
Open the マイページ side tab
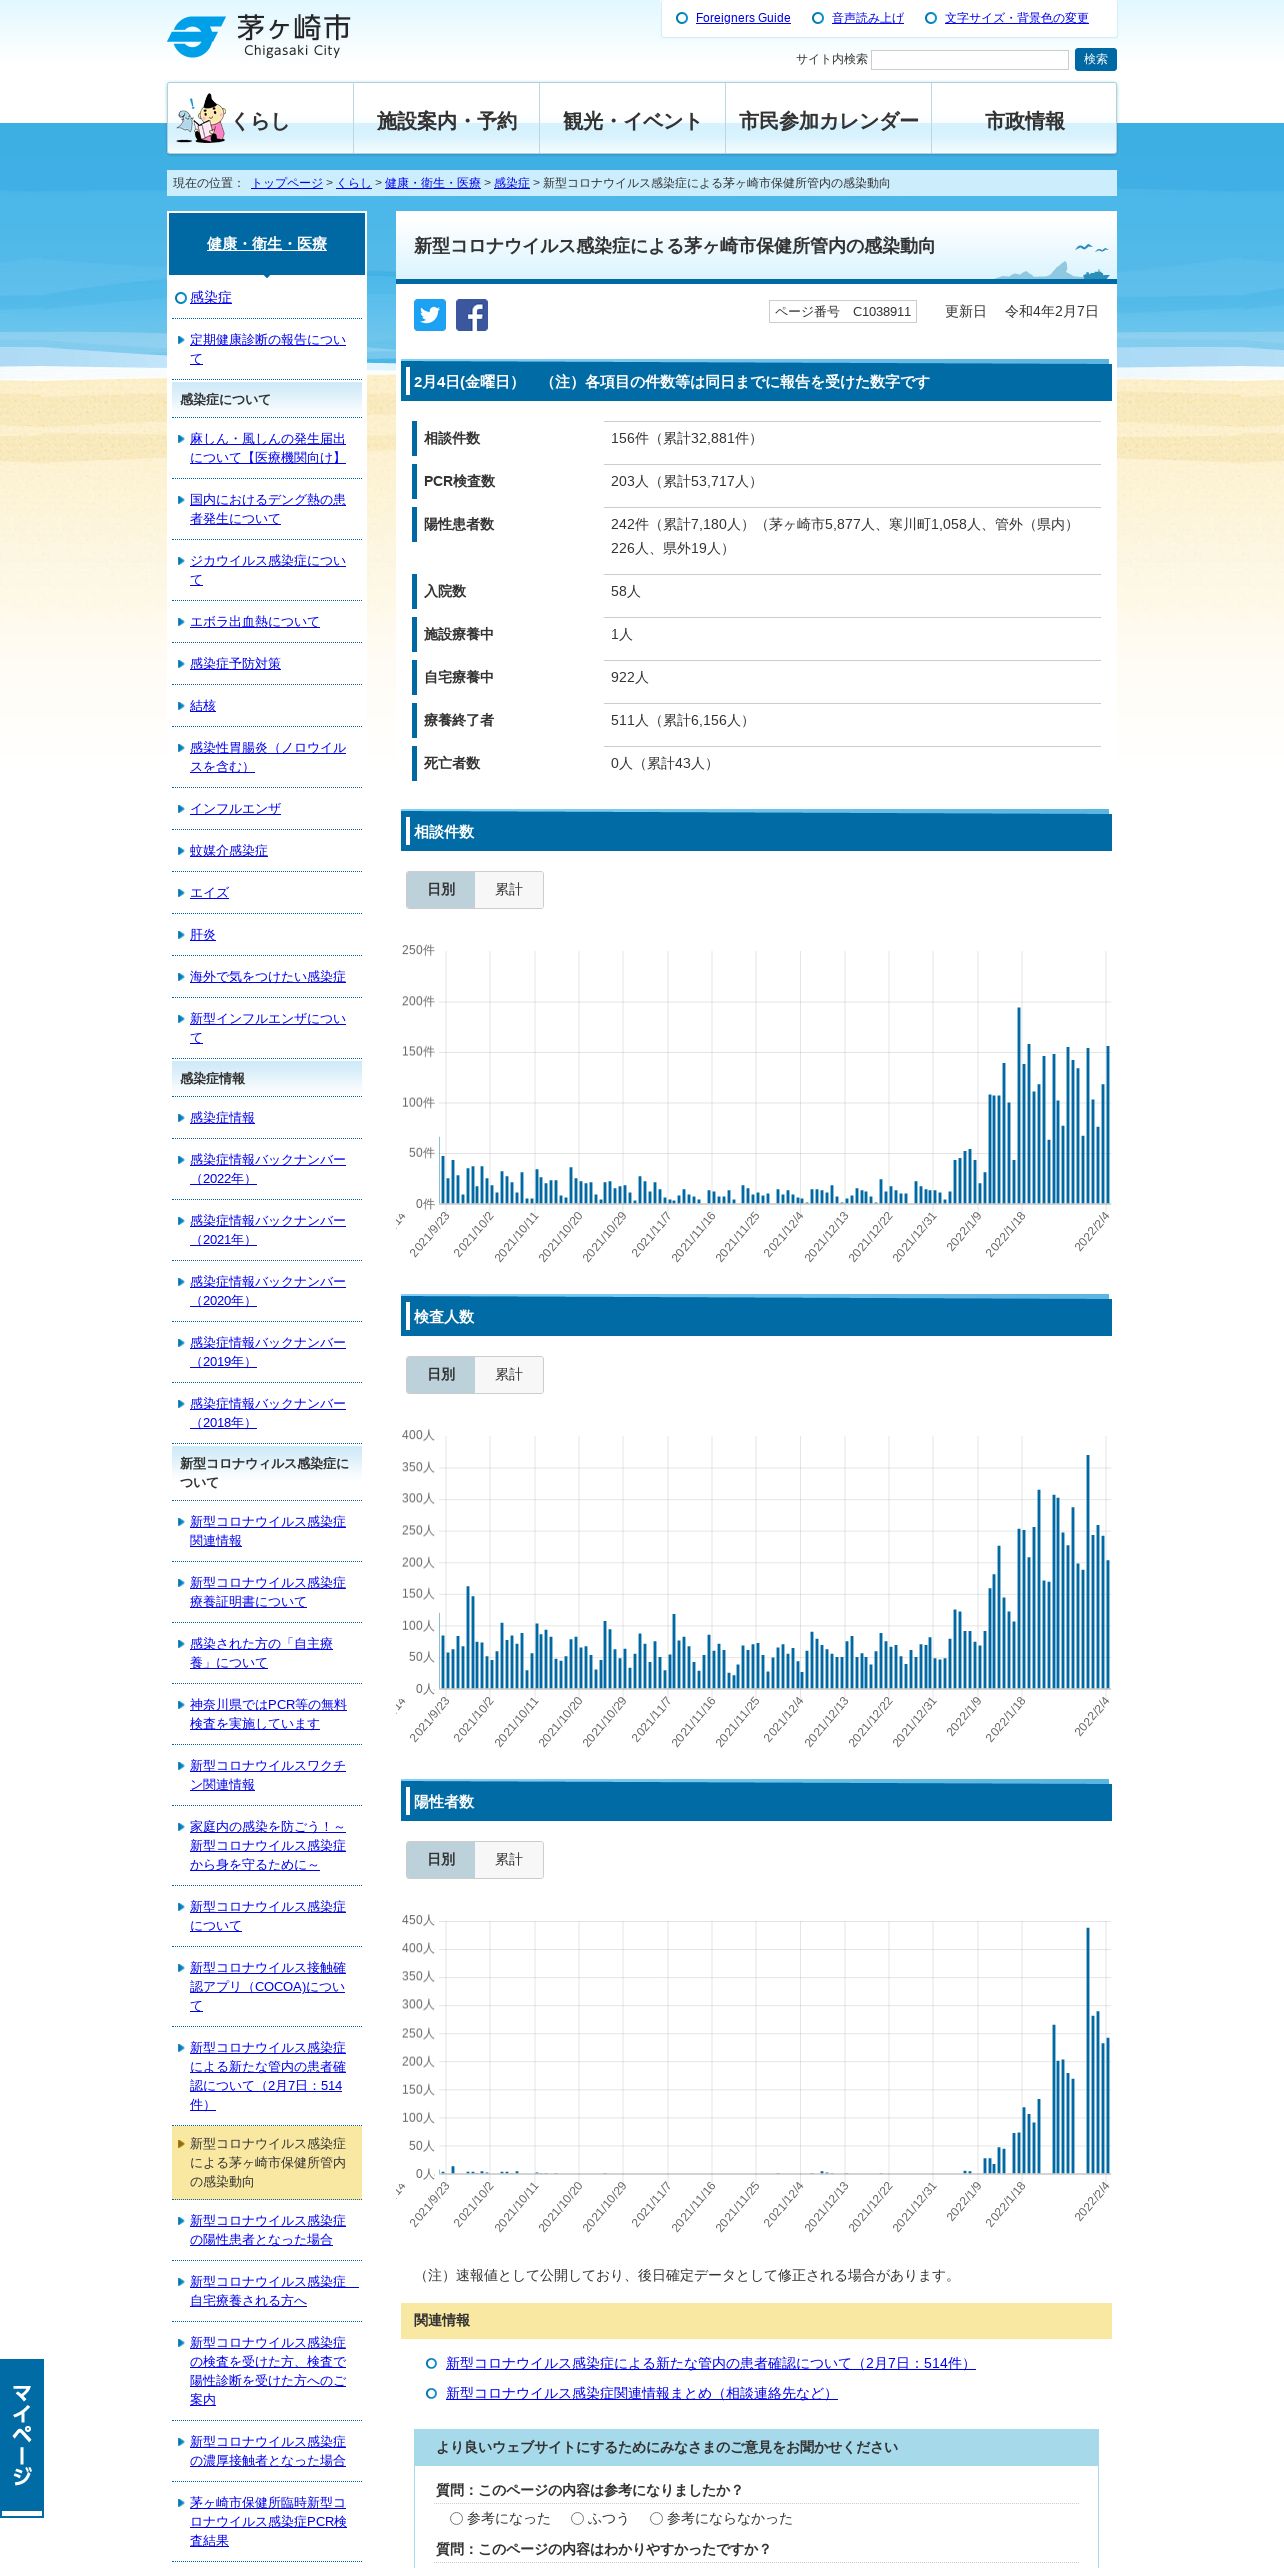[x=22, y=2437]
